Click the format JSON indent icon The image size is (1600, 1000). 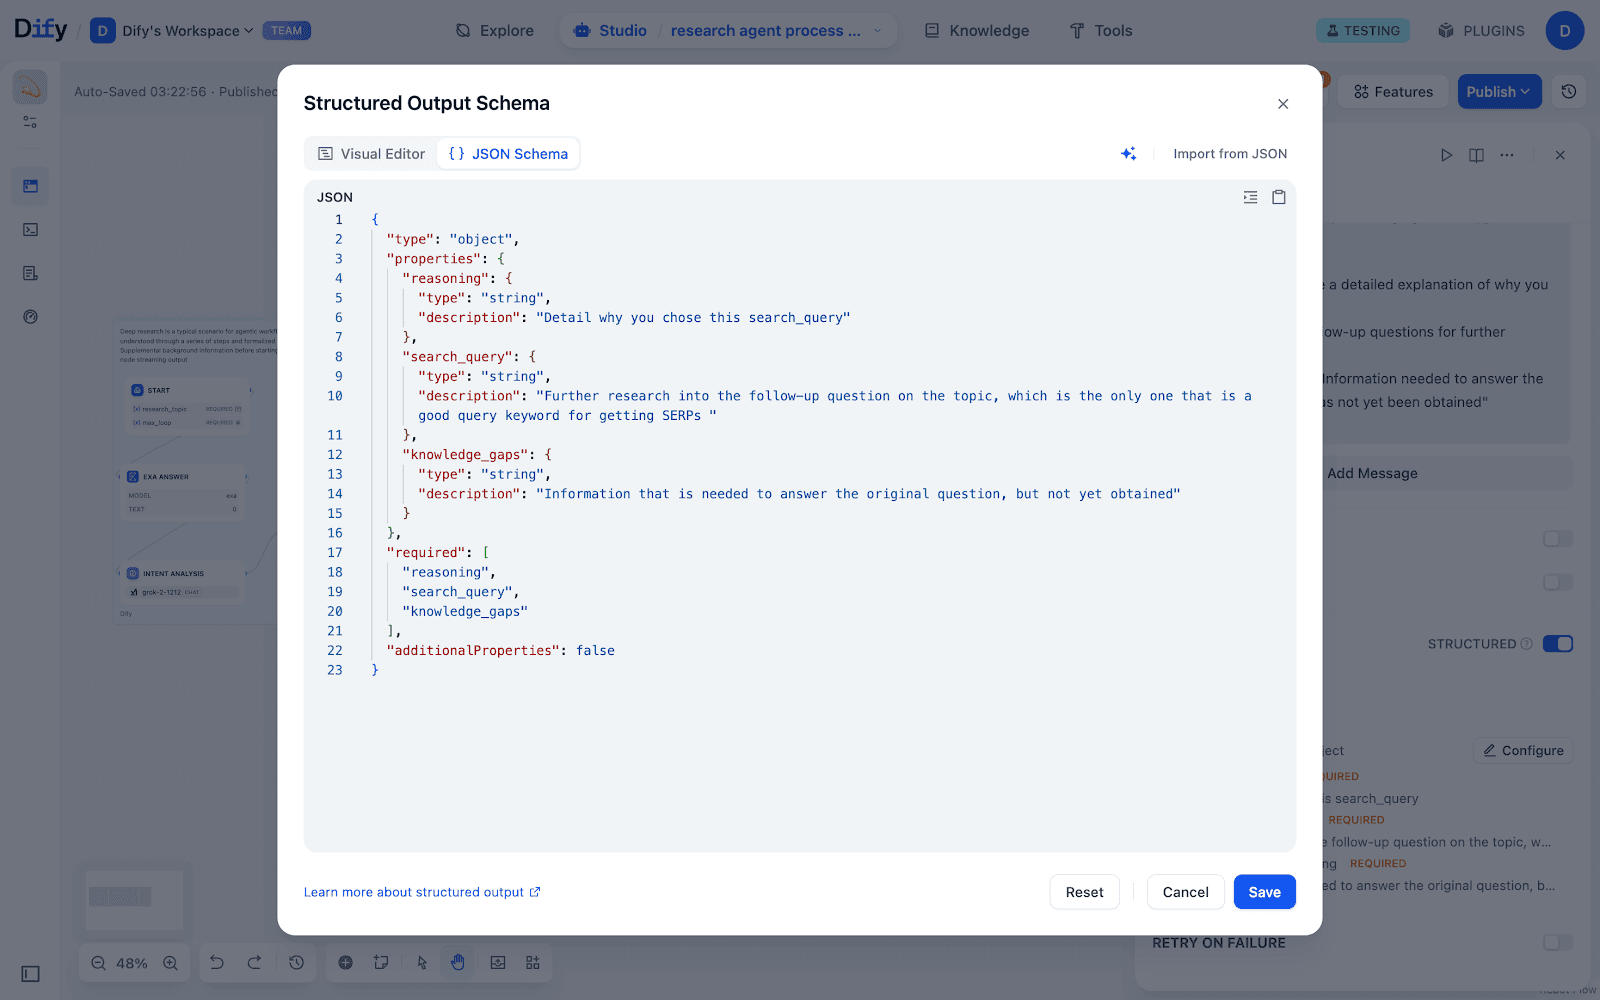(1250, 197)
